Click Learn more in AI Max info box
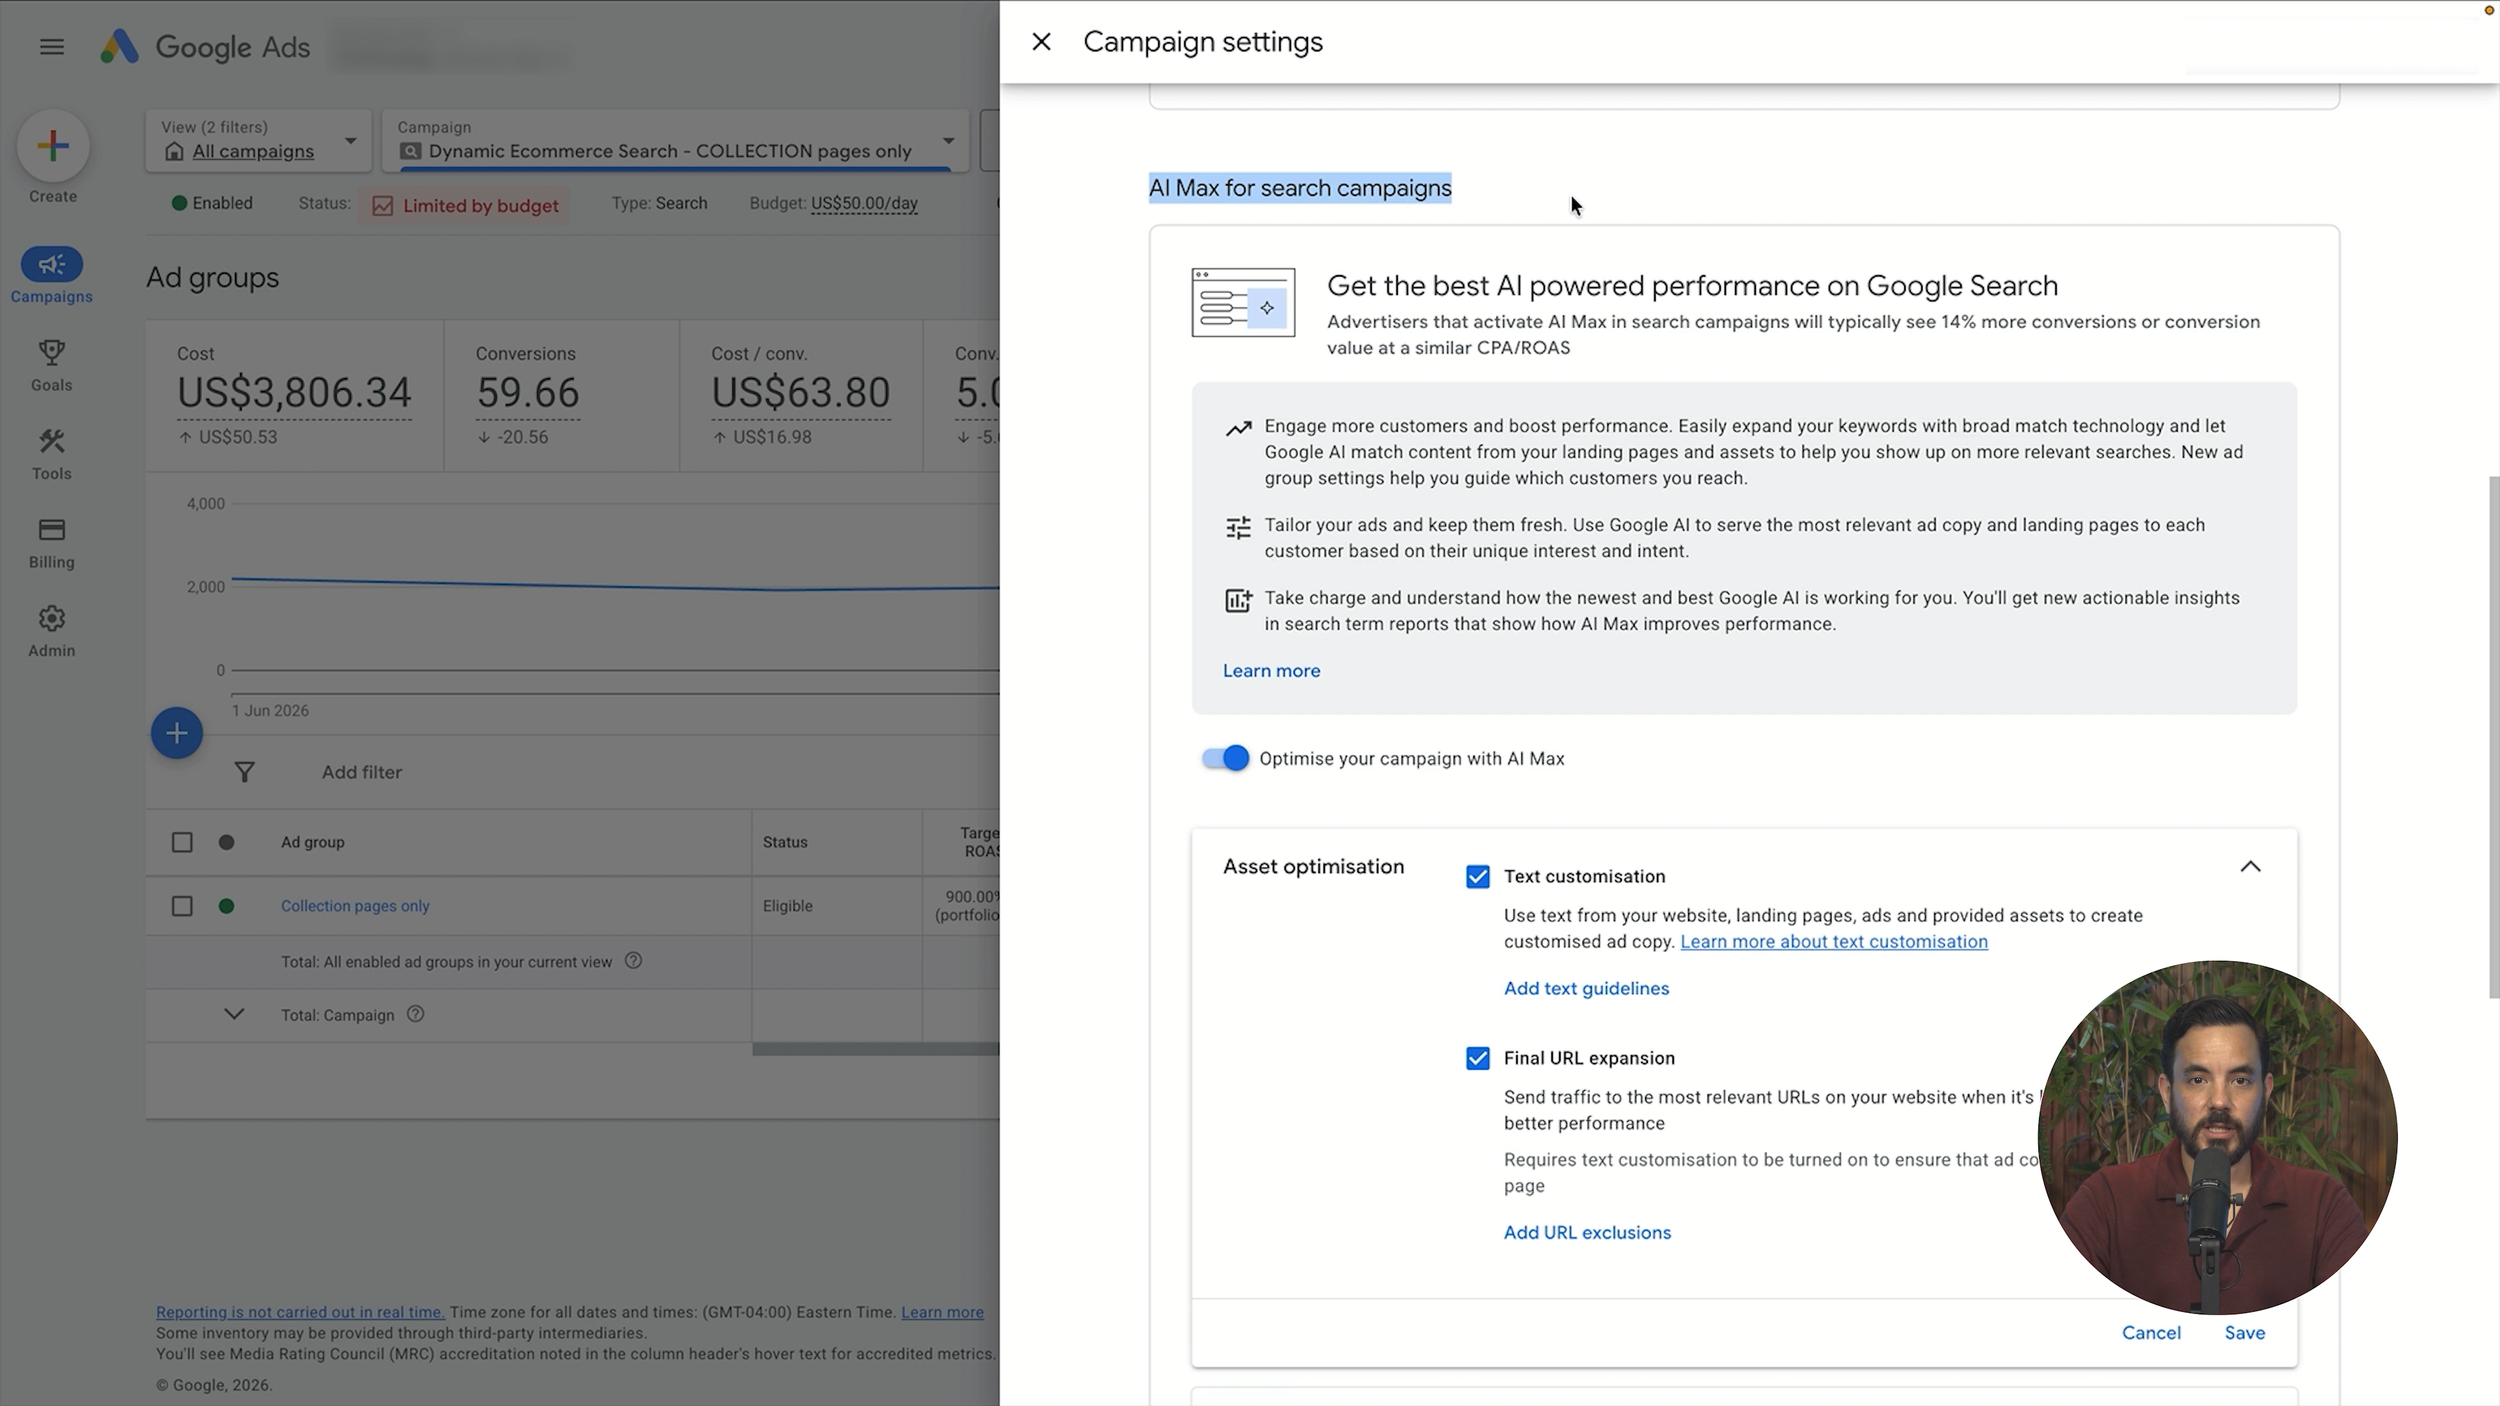Image resolution: width=2500 pixels, height=1406 pixels. (1271, 671)
